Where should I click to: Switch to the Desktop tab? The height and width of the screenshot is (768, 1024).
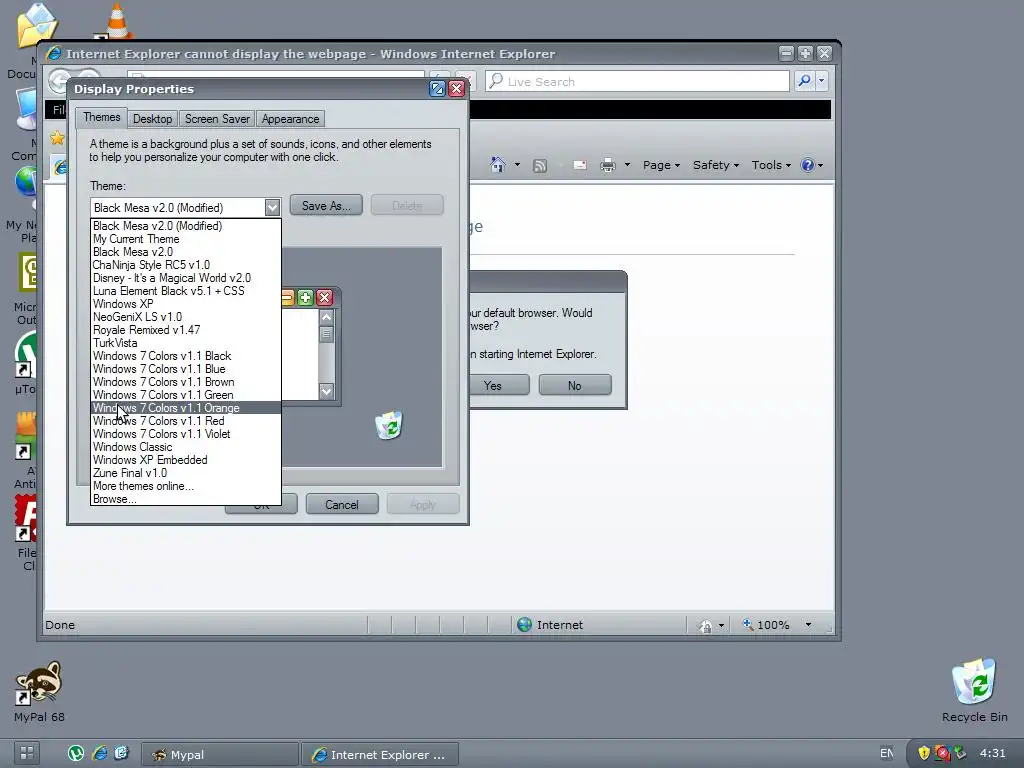(x=152, y=119)
